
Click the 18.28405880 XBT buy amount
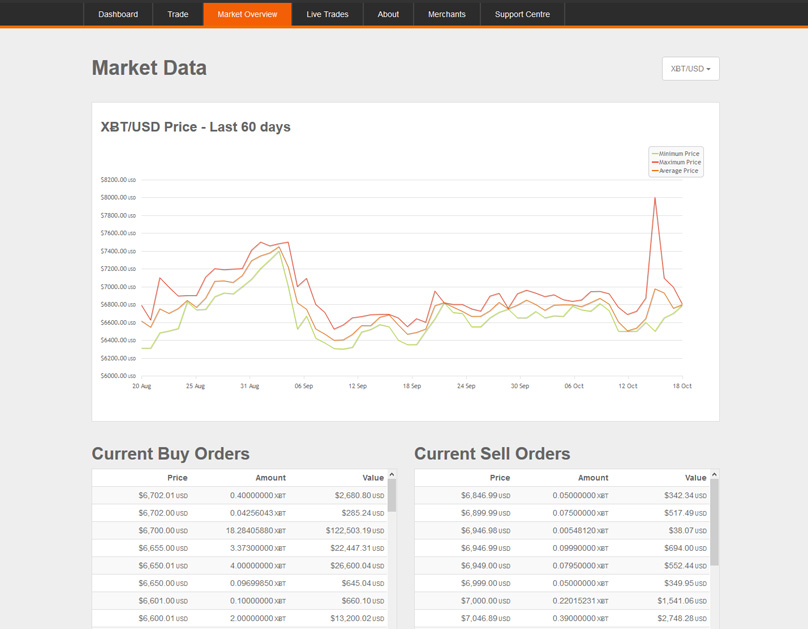click(256, 530)
